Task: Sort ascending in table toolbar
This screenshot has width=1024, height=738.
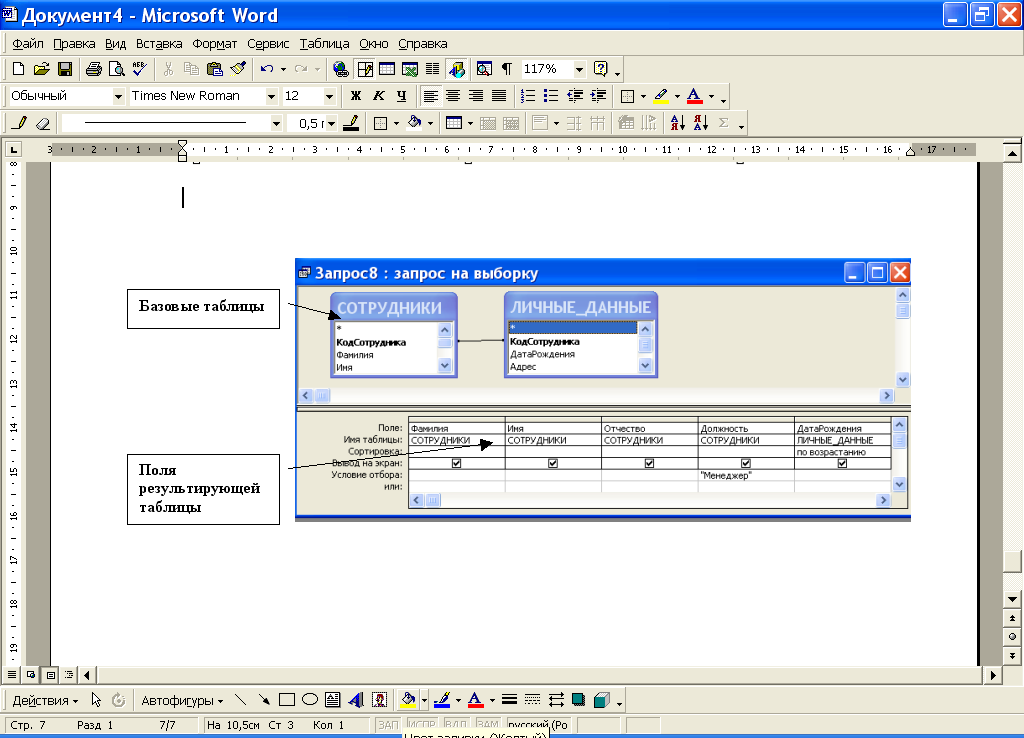Action: [678, 123]
